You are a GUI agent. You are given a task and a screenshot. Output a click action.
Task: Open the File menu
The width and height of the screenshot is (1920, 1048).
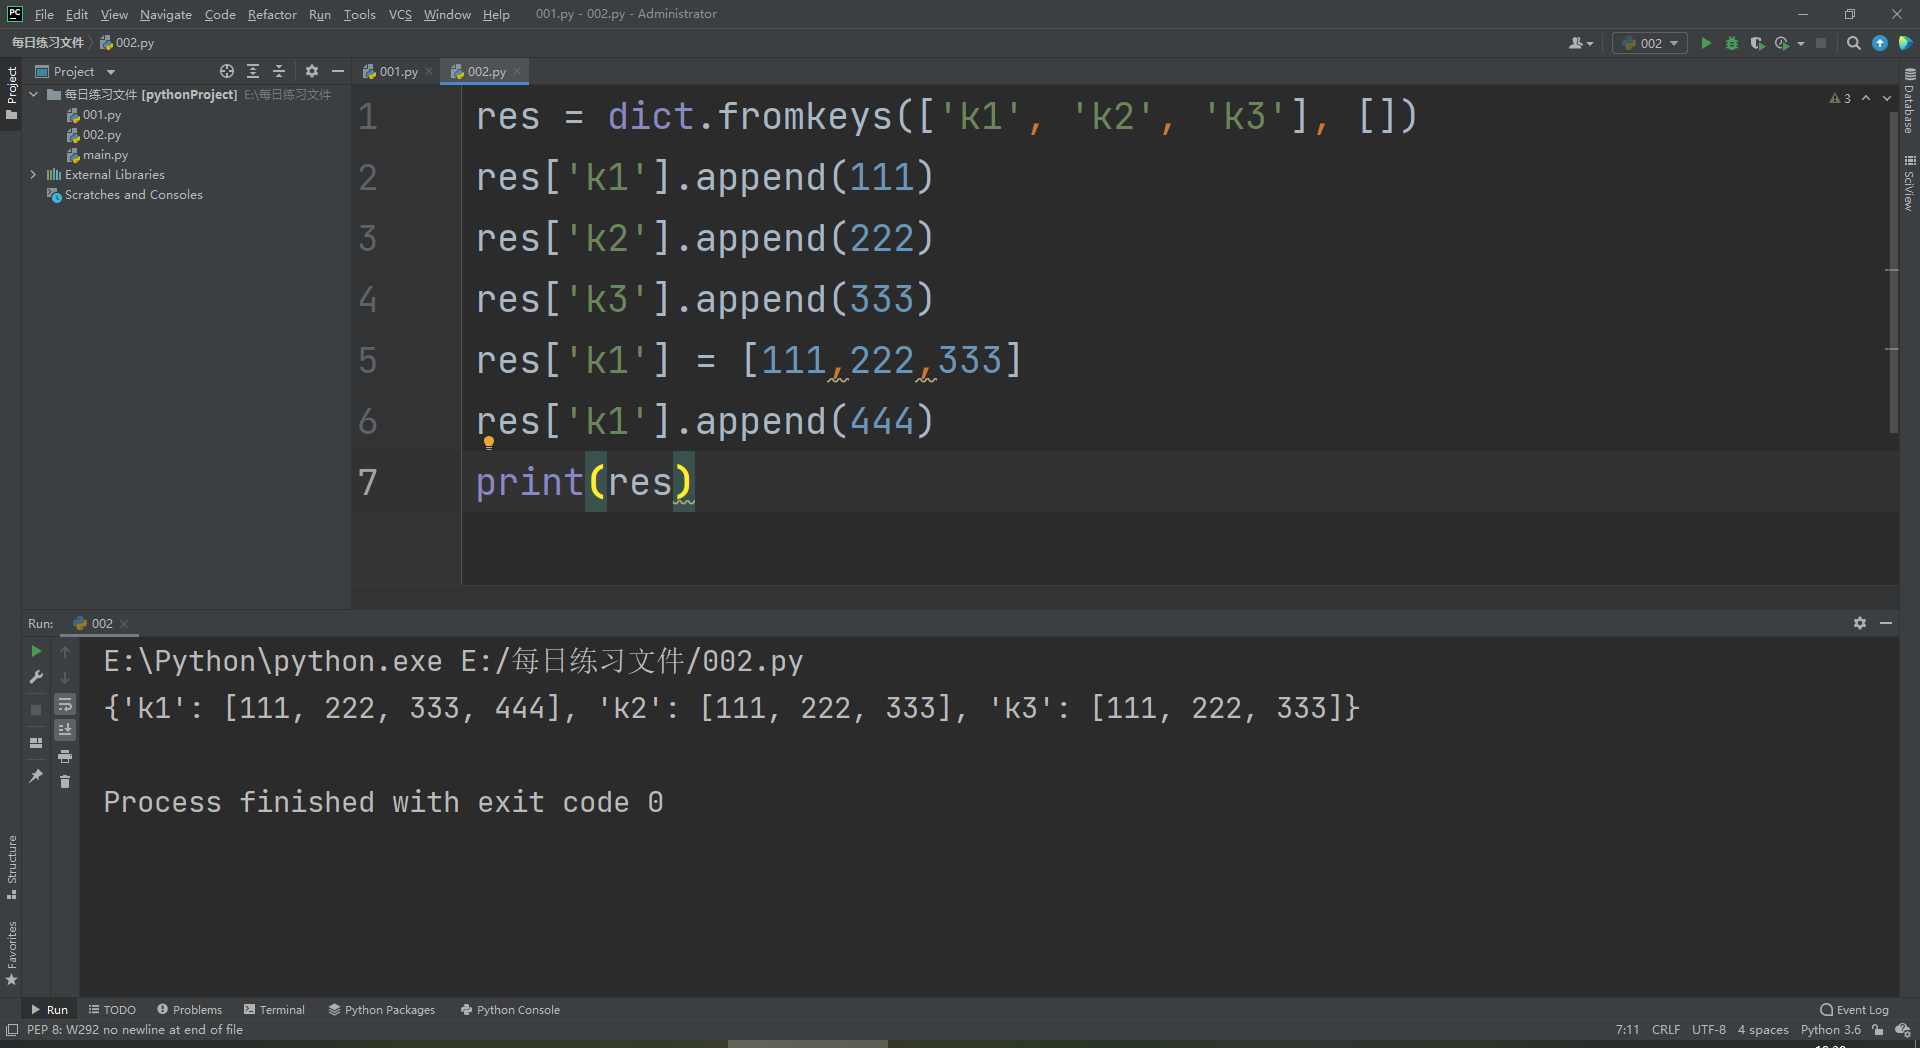click(44, 14)
